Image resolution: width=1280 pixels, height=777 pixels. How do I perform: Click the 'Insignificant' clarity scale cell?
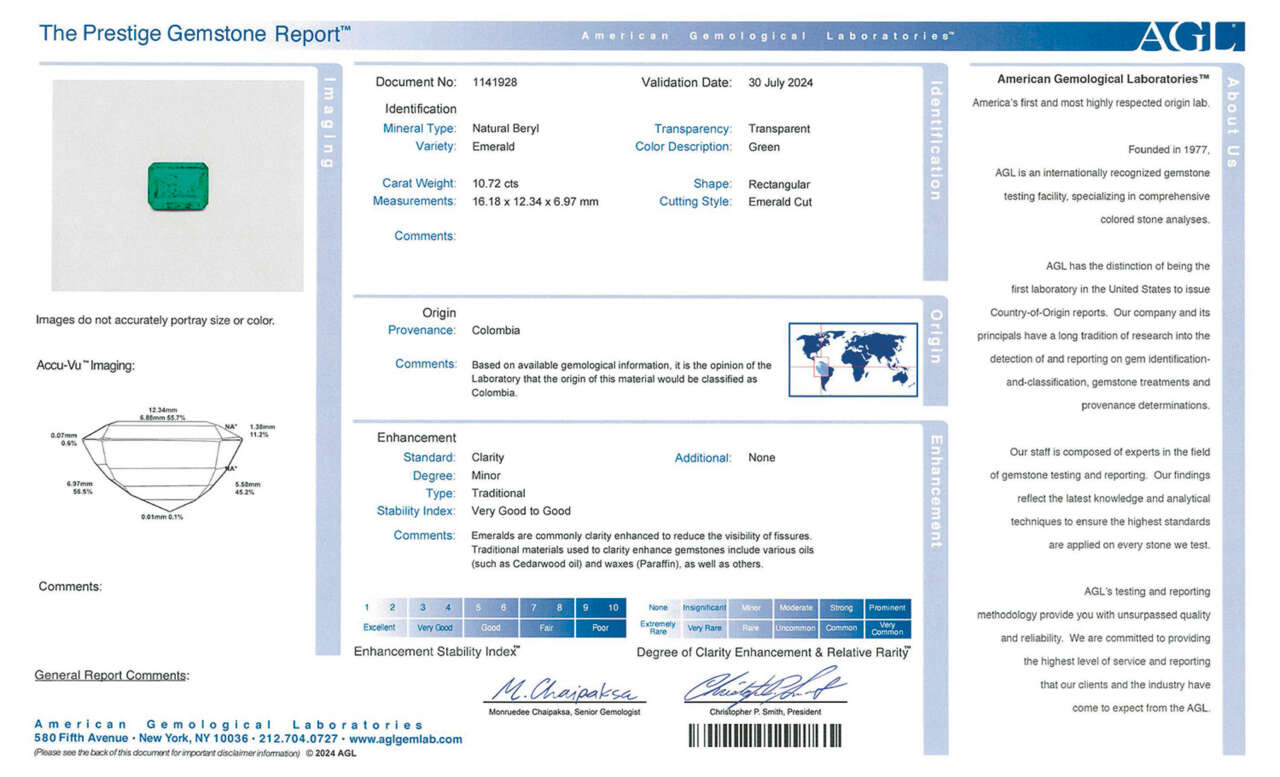tap(704, 607)
